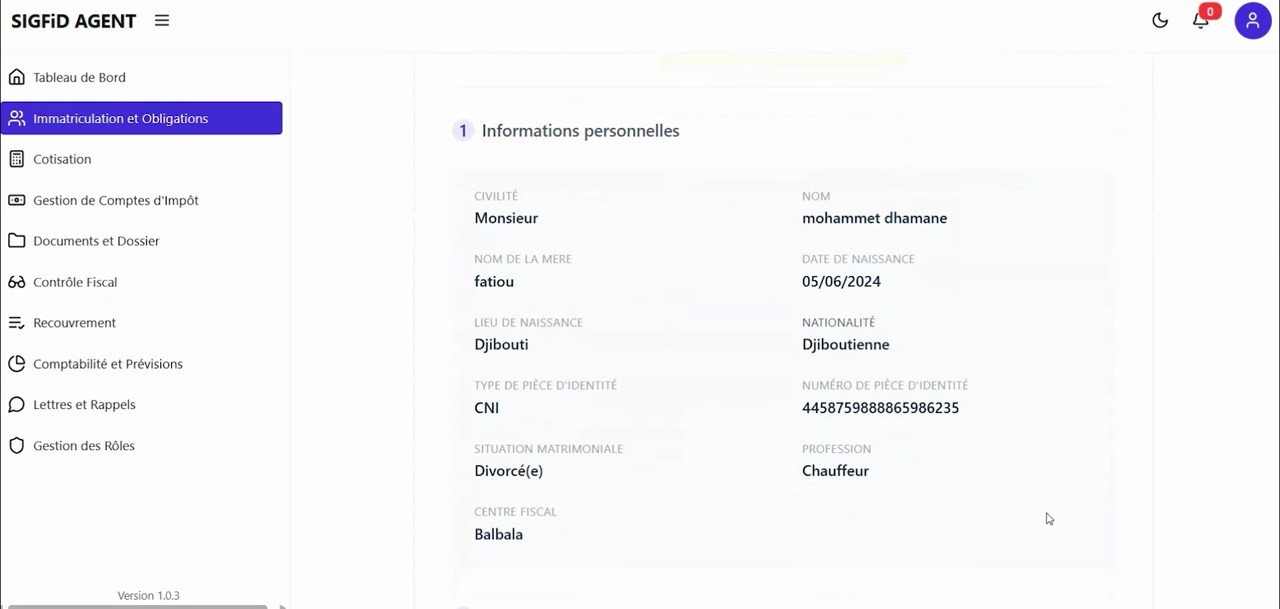This screenshot has width=1280, height=609.
Task: Click the Lettres et Rappels speech bubble icon
Action: (x=17, y=404)
